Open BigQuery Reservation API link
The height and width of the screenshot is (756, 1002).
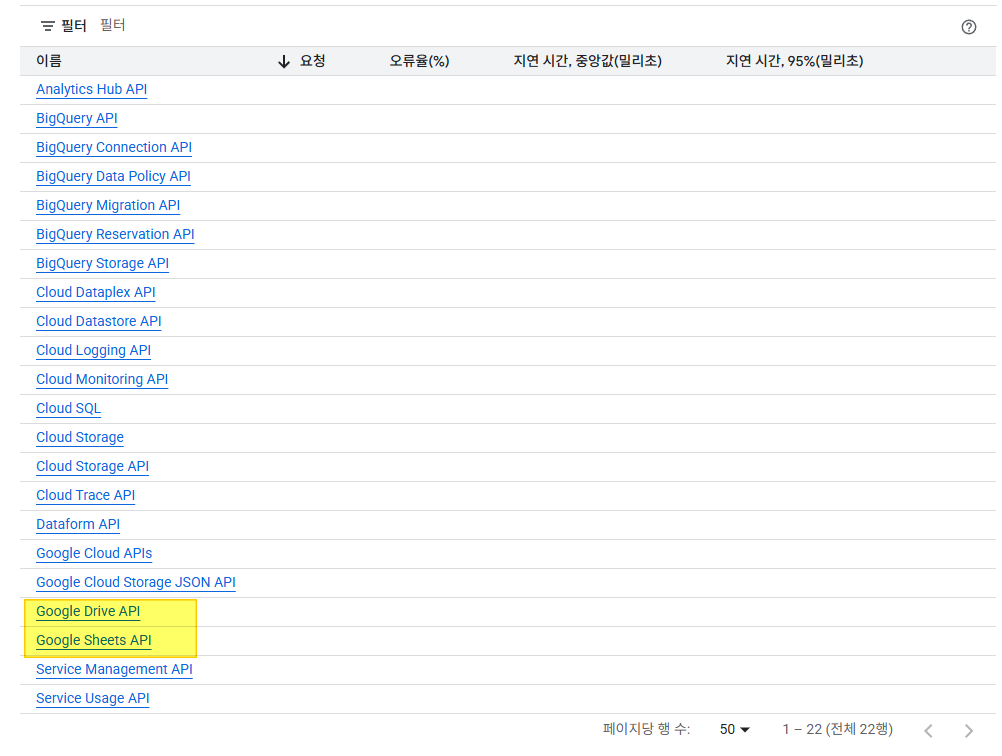click(x=115, y=235)
